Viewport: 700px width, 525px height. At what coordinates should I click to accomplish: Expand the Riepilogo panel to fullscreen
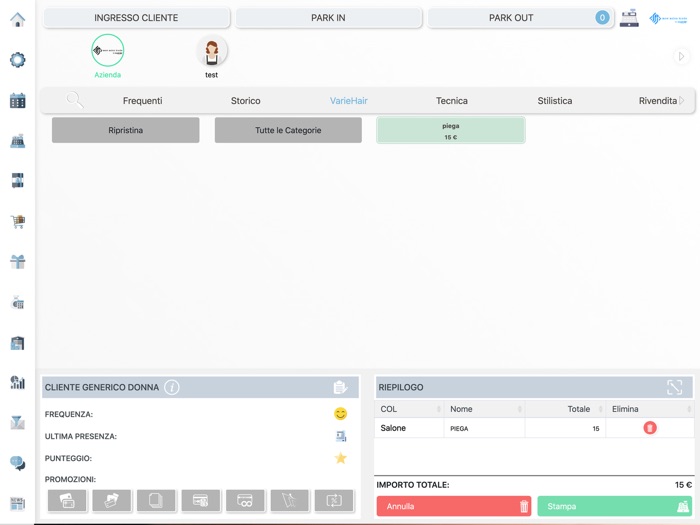click(x=675, y=387)
